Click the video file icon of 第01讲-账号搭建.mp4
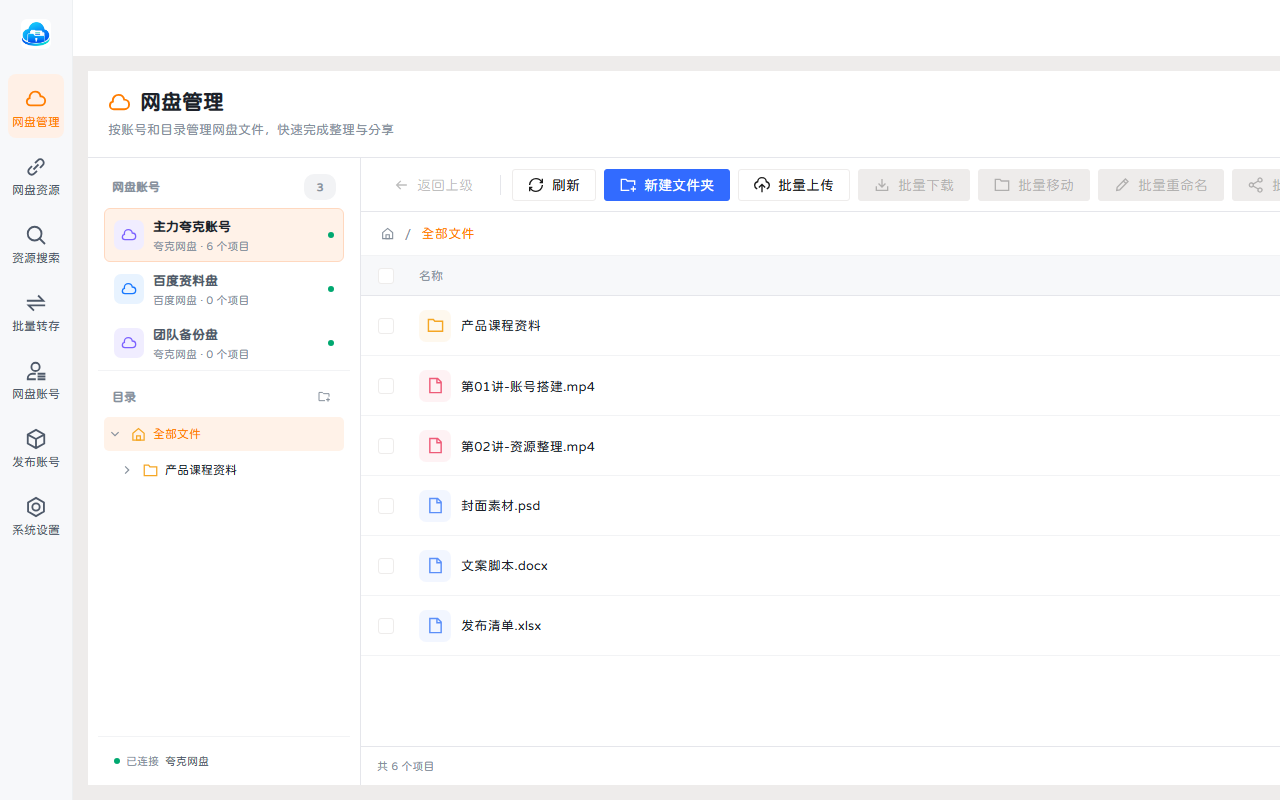 click(x=435, y=386)
